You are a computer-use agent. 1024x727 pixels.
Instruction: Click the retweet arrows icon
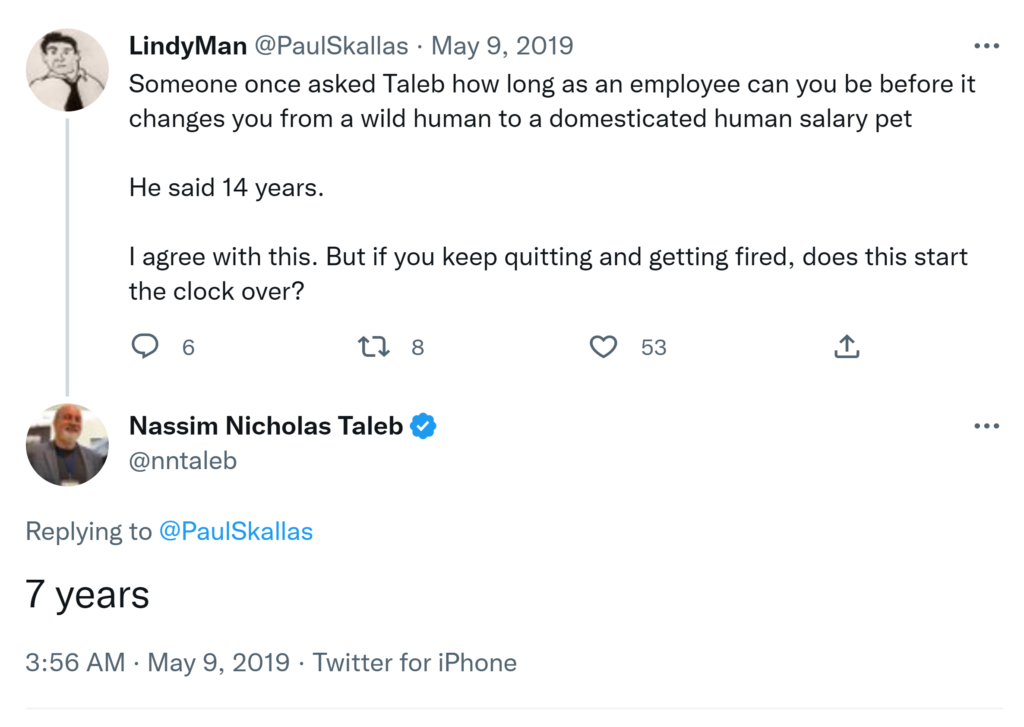pos(373,347)
